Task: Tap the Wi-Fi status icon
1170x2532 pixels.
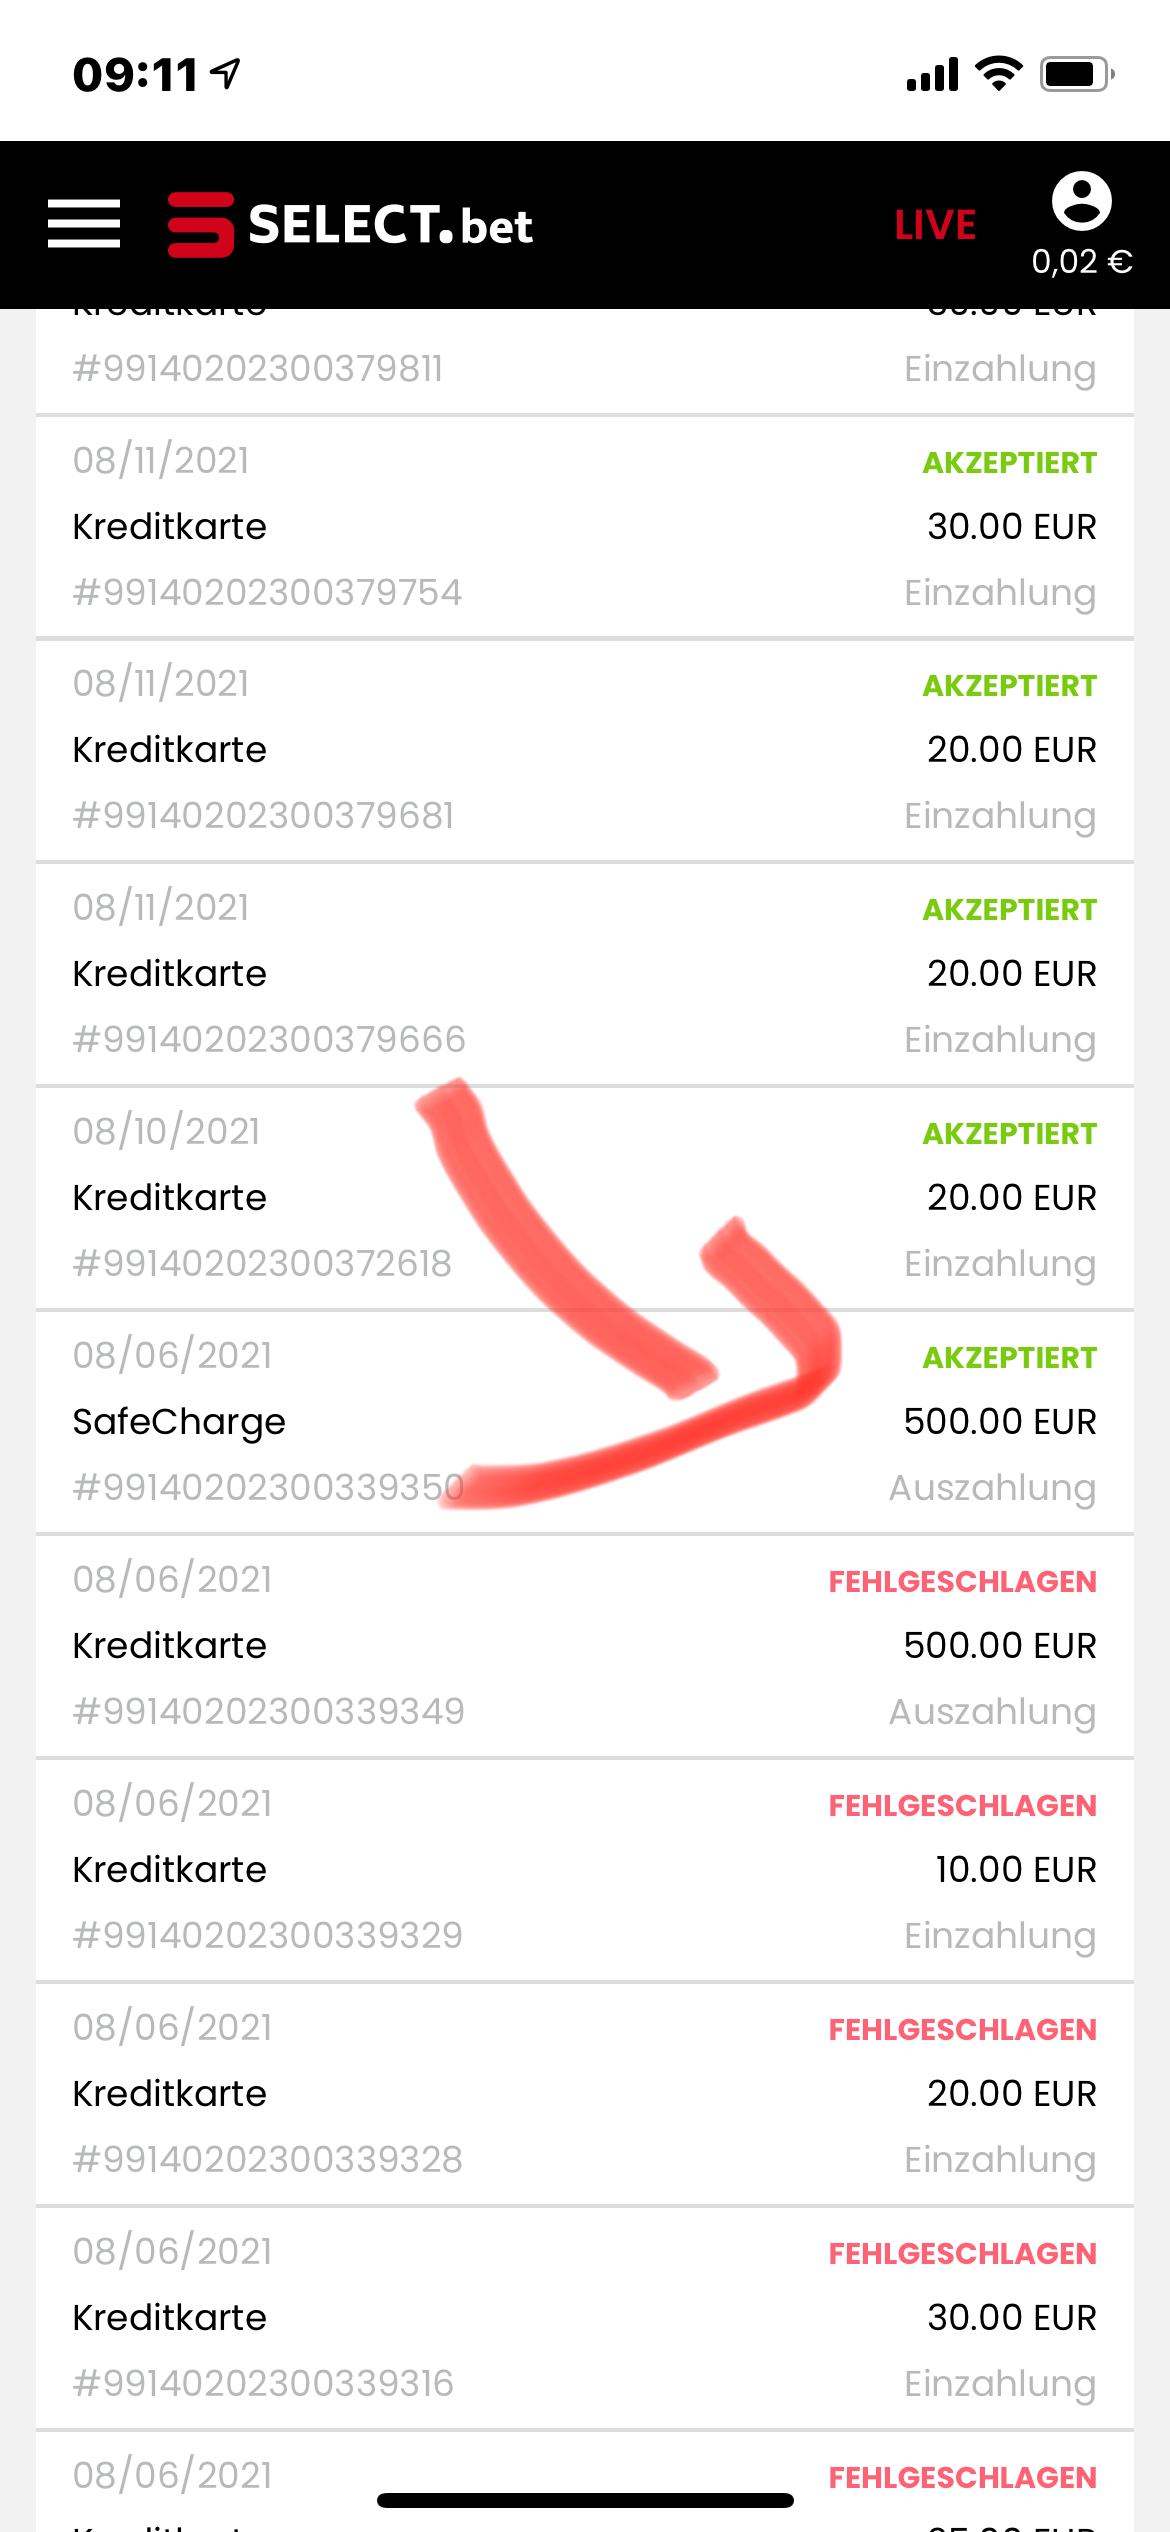Action: 997,73
